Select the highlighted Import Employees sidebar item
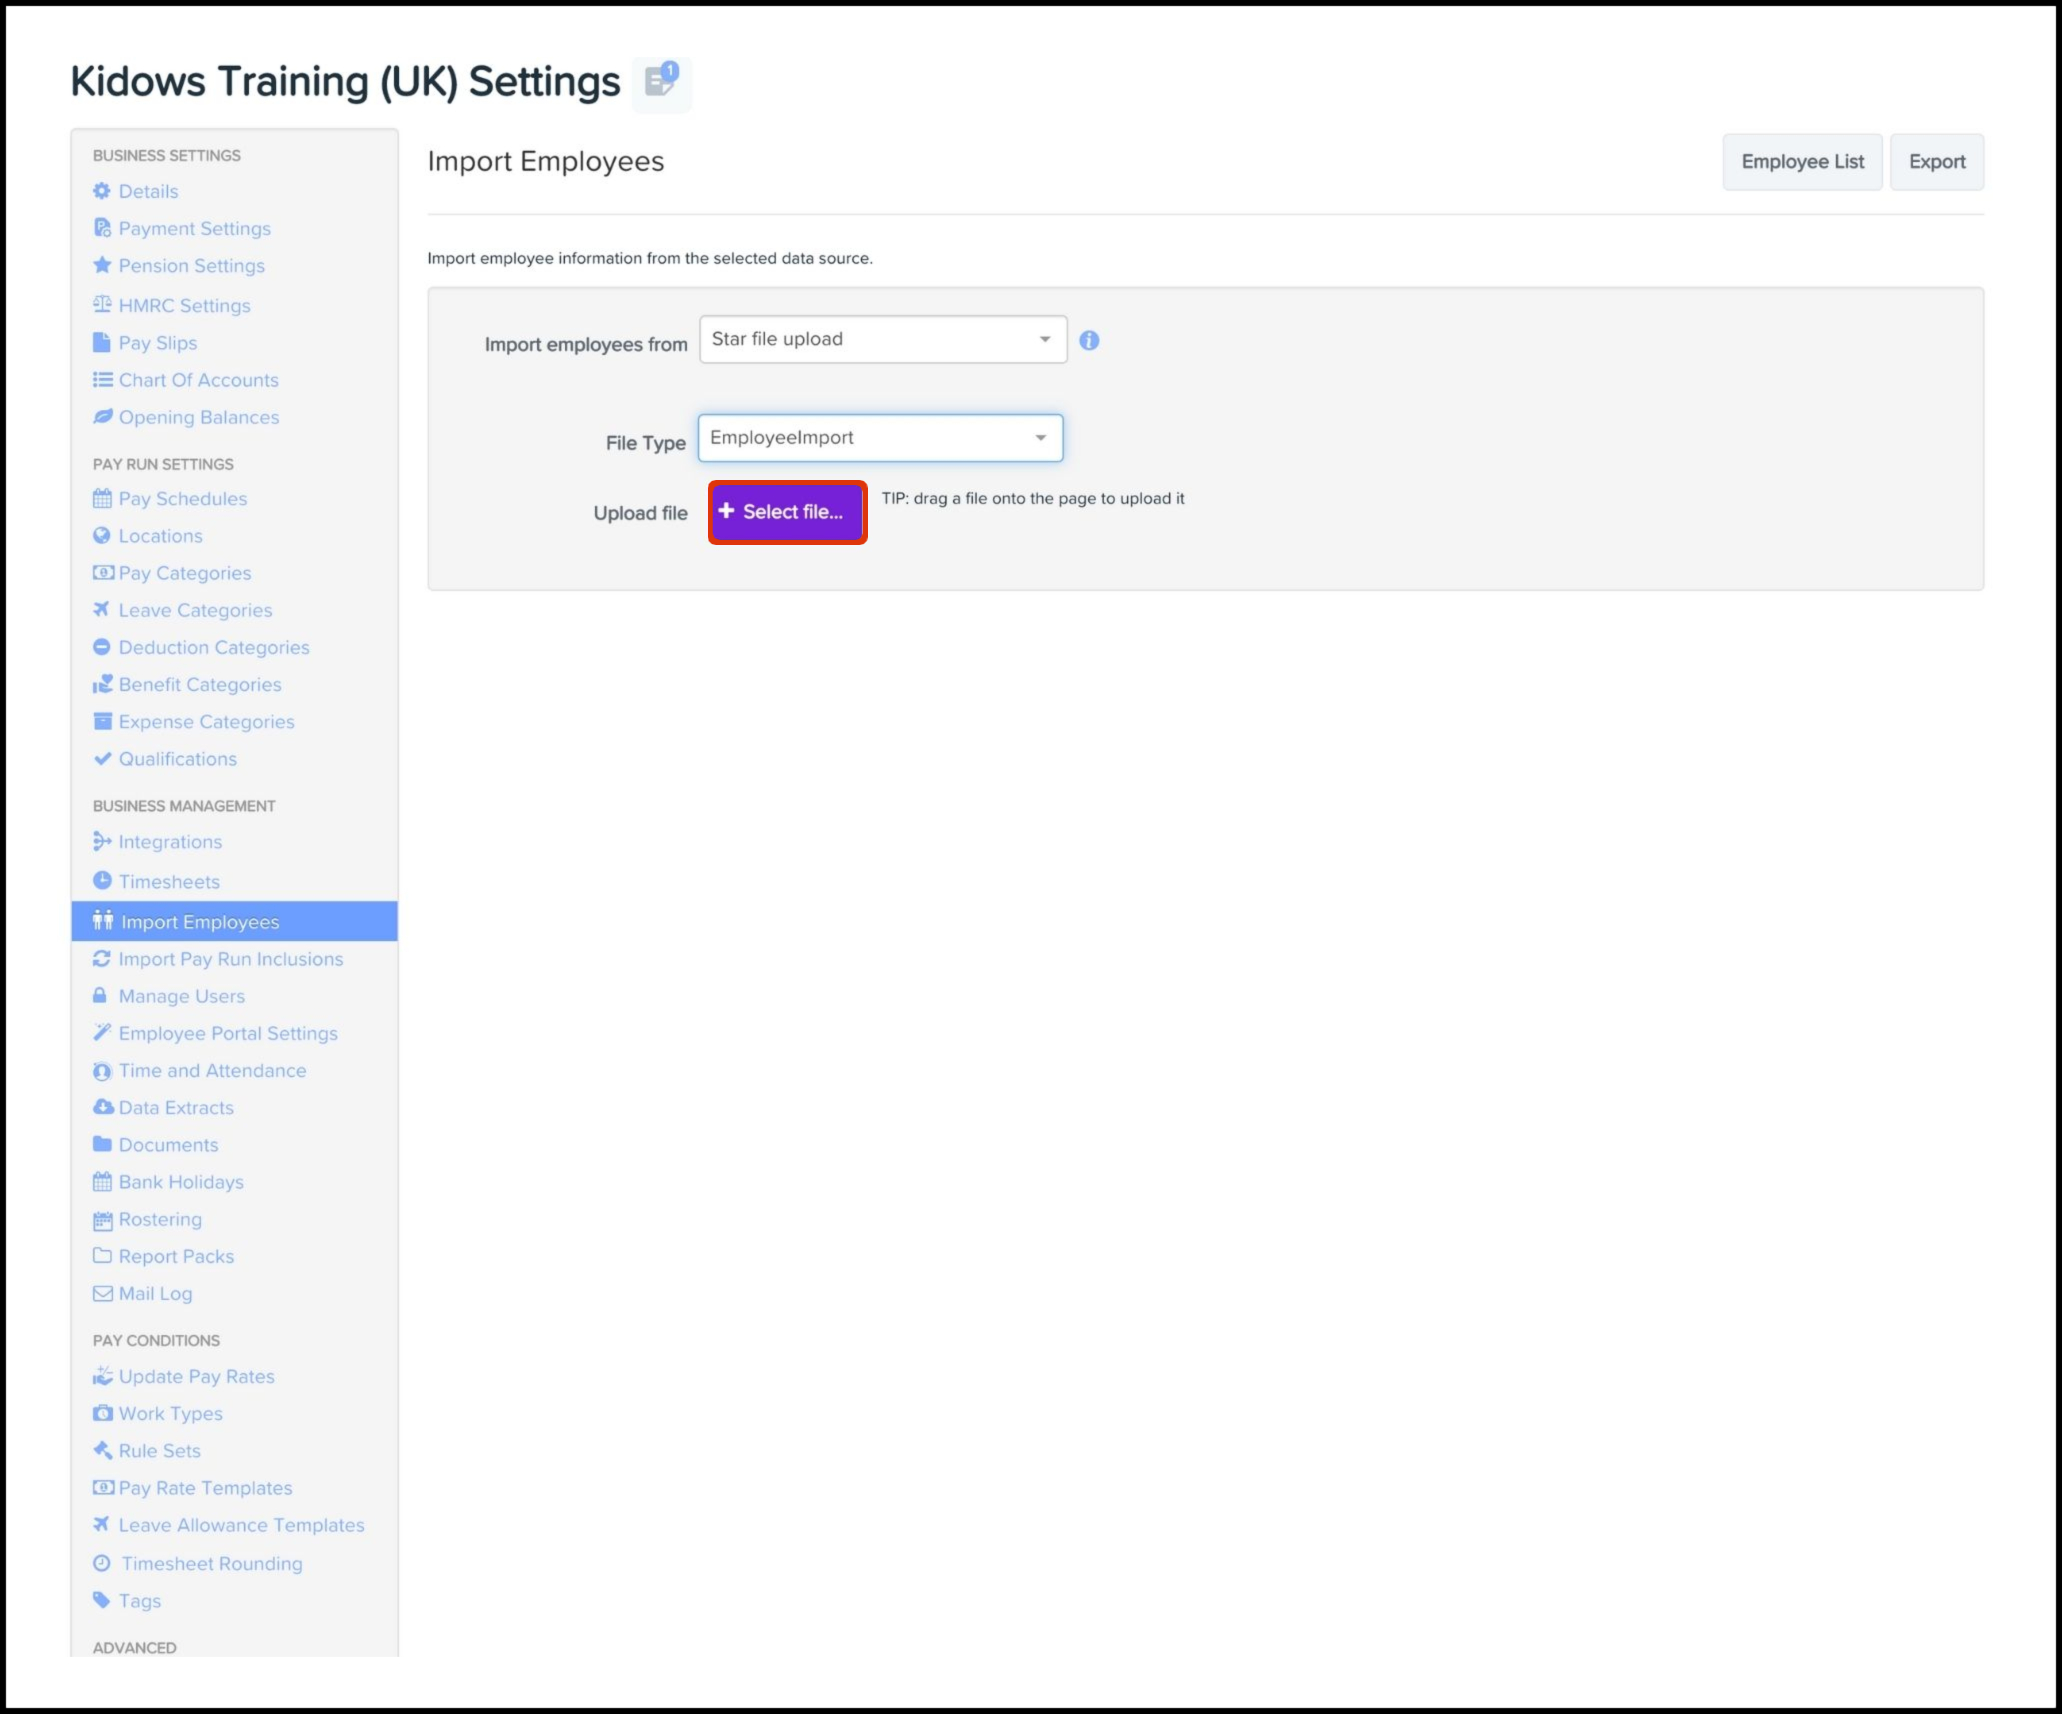This screenshot has height=1714, width=2062. 199,922
